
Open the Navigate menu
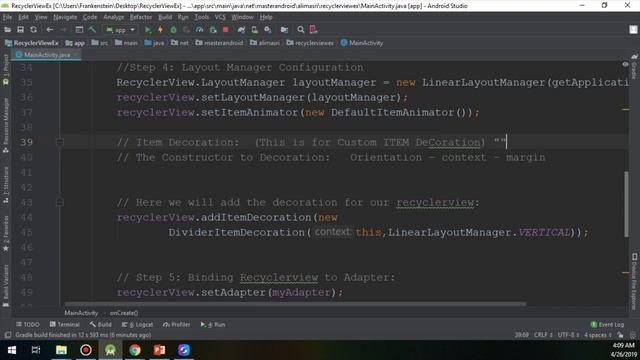point(65,17)
